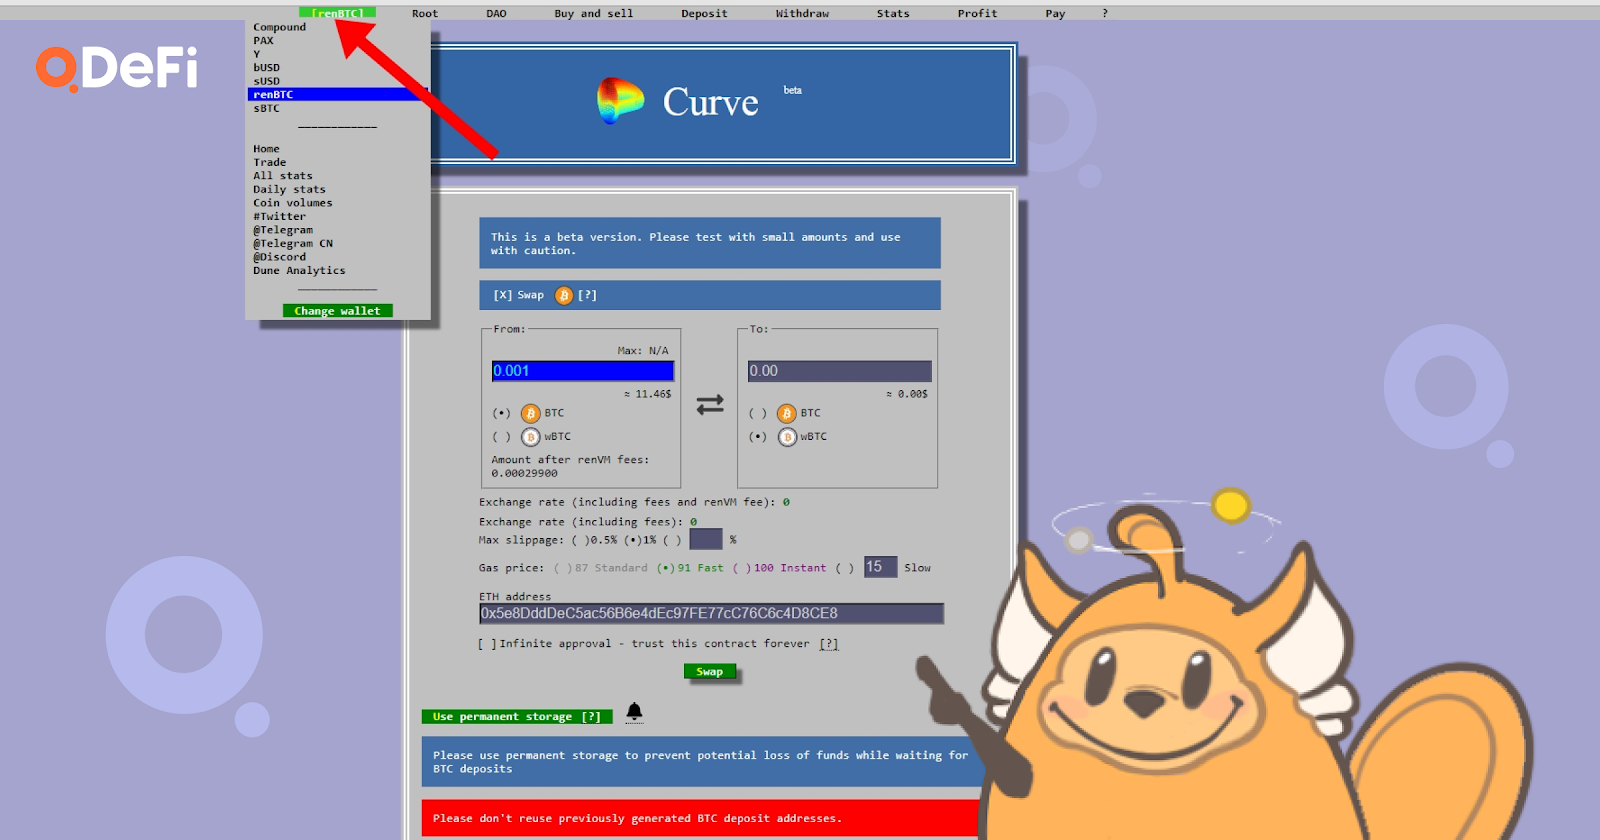
Task: Select 87 Standard gas price
Action: (x=563, y=568)
